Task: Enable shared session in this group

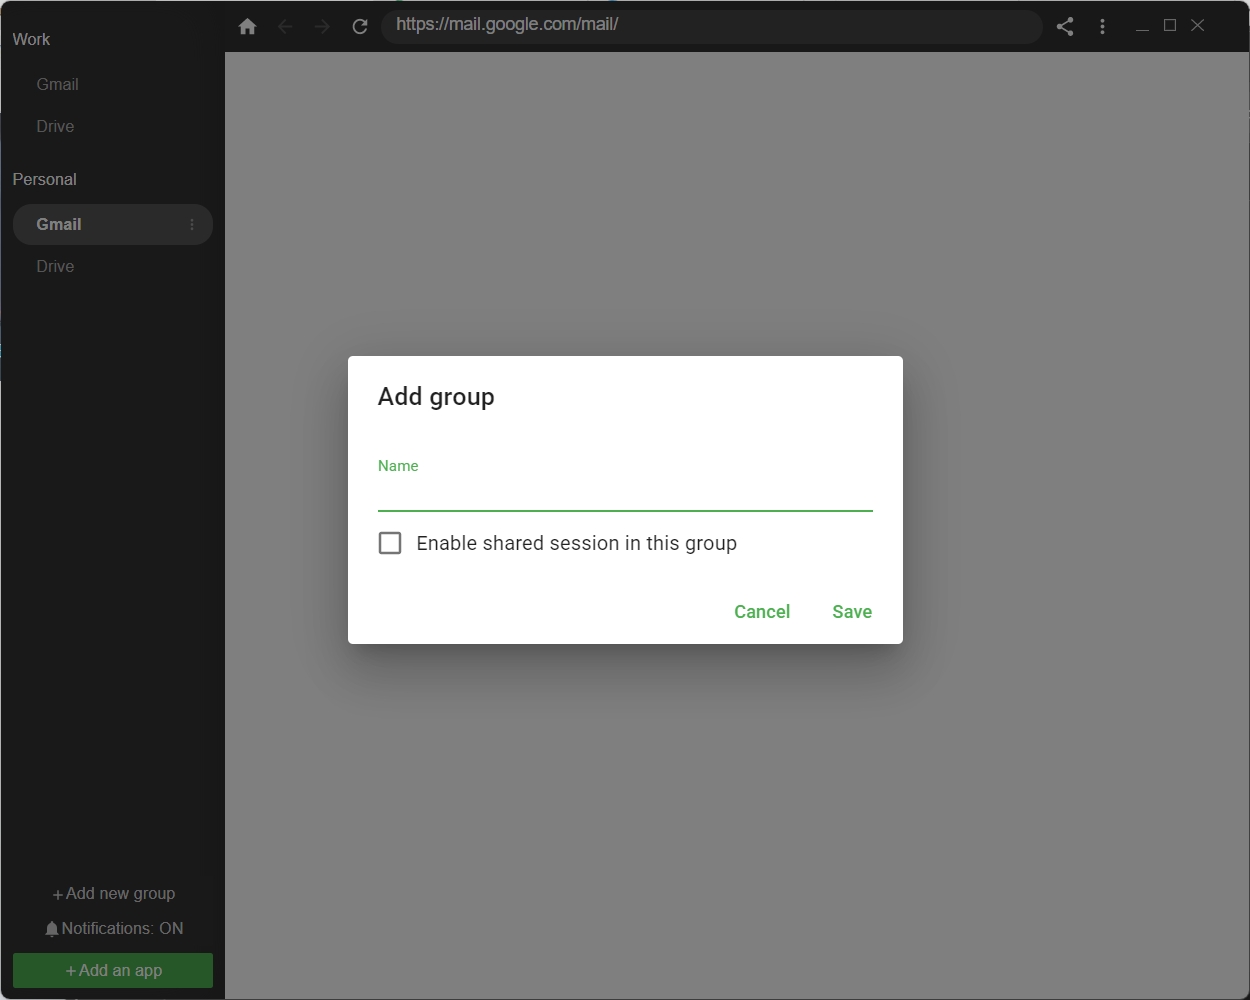Action: click(390, 543)
